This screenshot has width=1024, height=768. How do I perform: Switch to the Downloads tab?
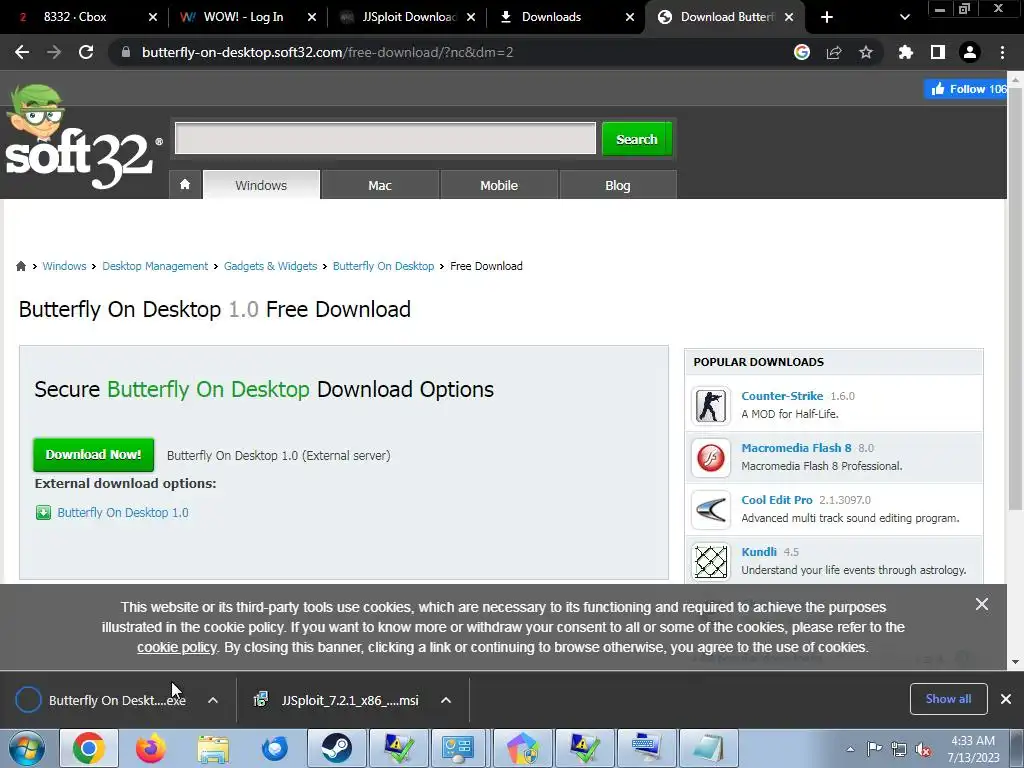pos(551,17)
